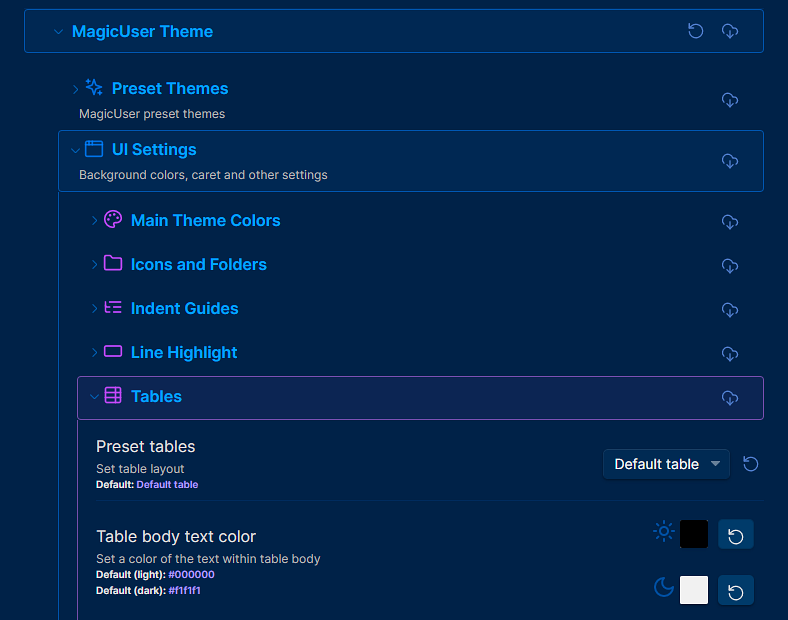Export MagicUser Theme via cloud download icon
The width and height of the screenshot is (788, 620).
730,31
